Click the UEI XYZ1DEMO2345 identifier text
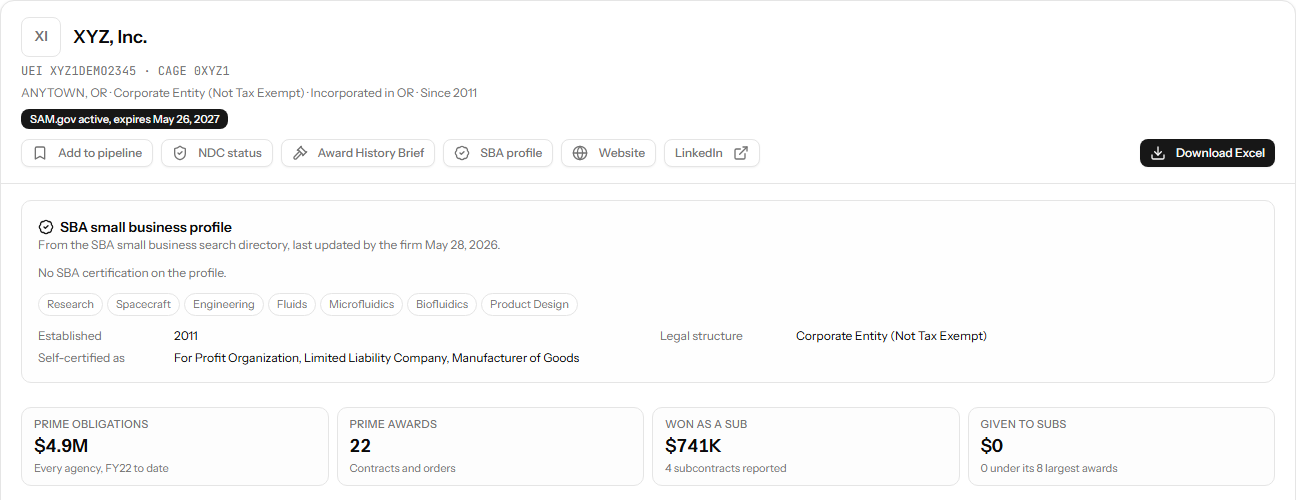The width and height of the screenshot is (1296, 500). click(79, 71)
